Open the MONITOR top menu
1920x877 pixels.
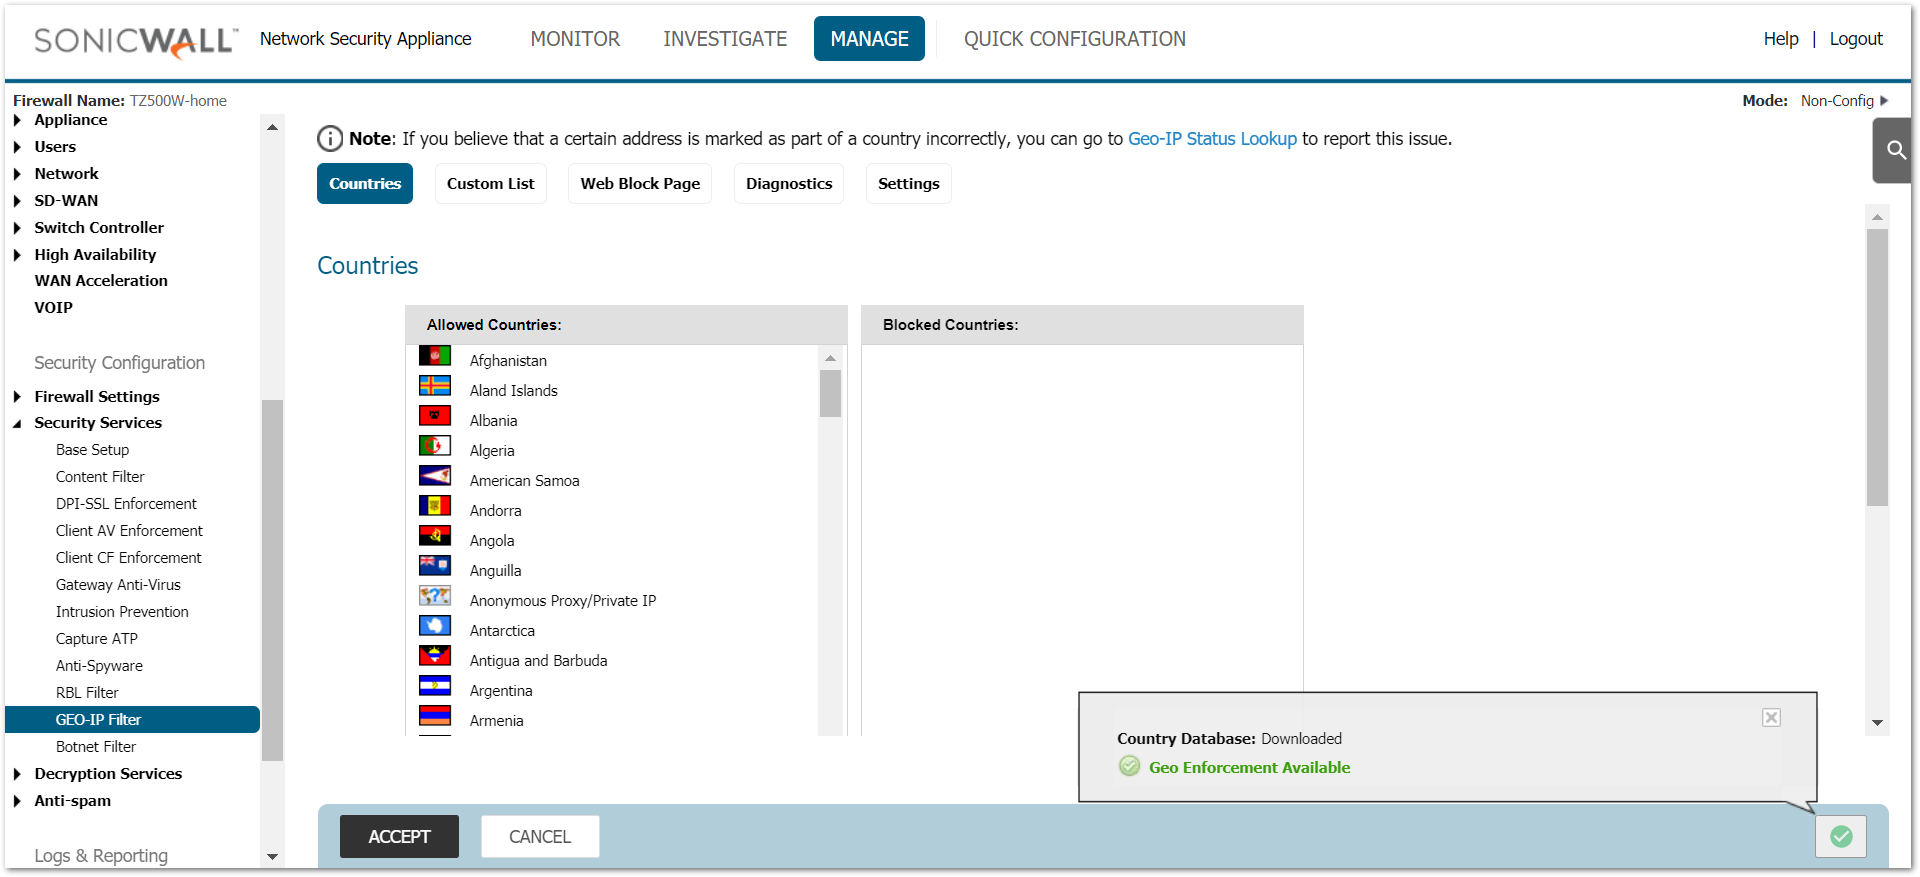575,39
